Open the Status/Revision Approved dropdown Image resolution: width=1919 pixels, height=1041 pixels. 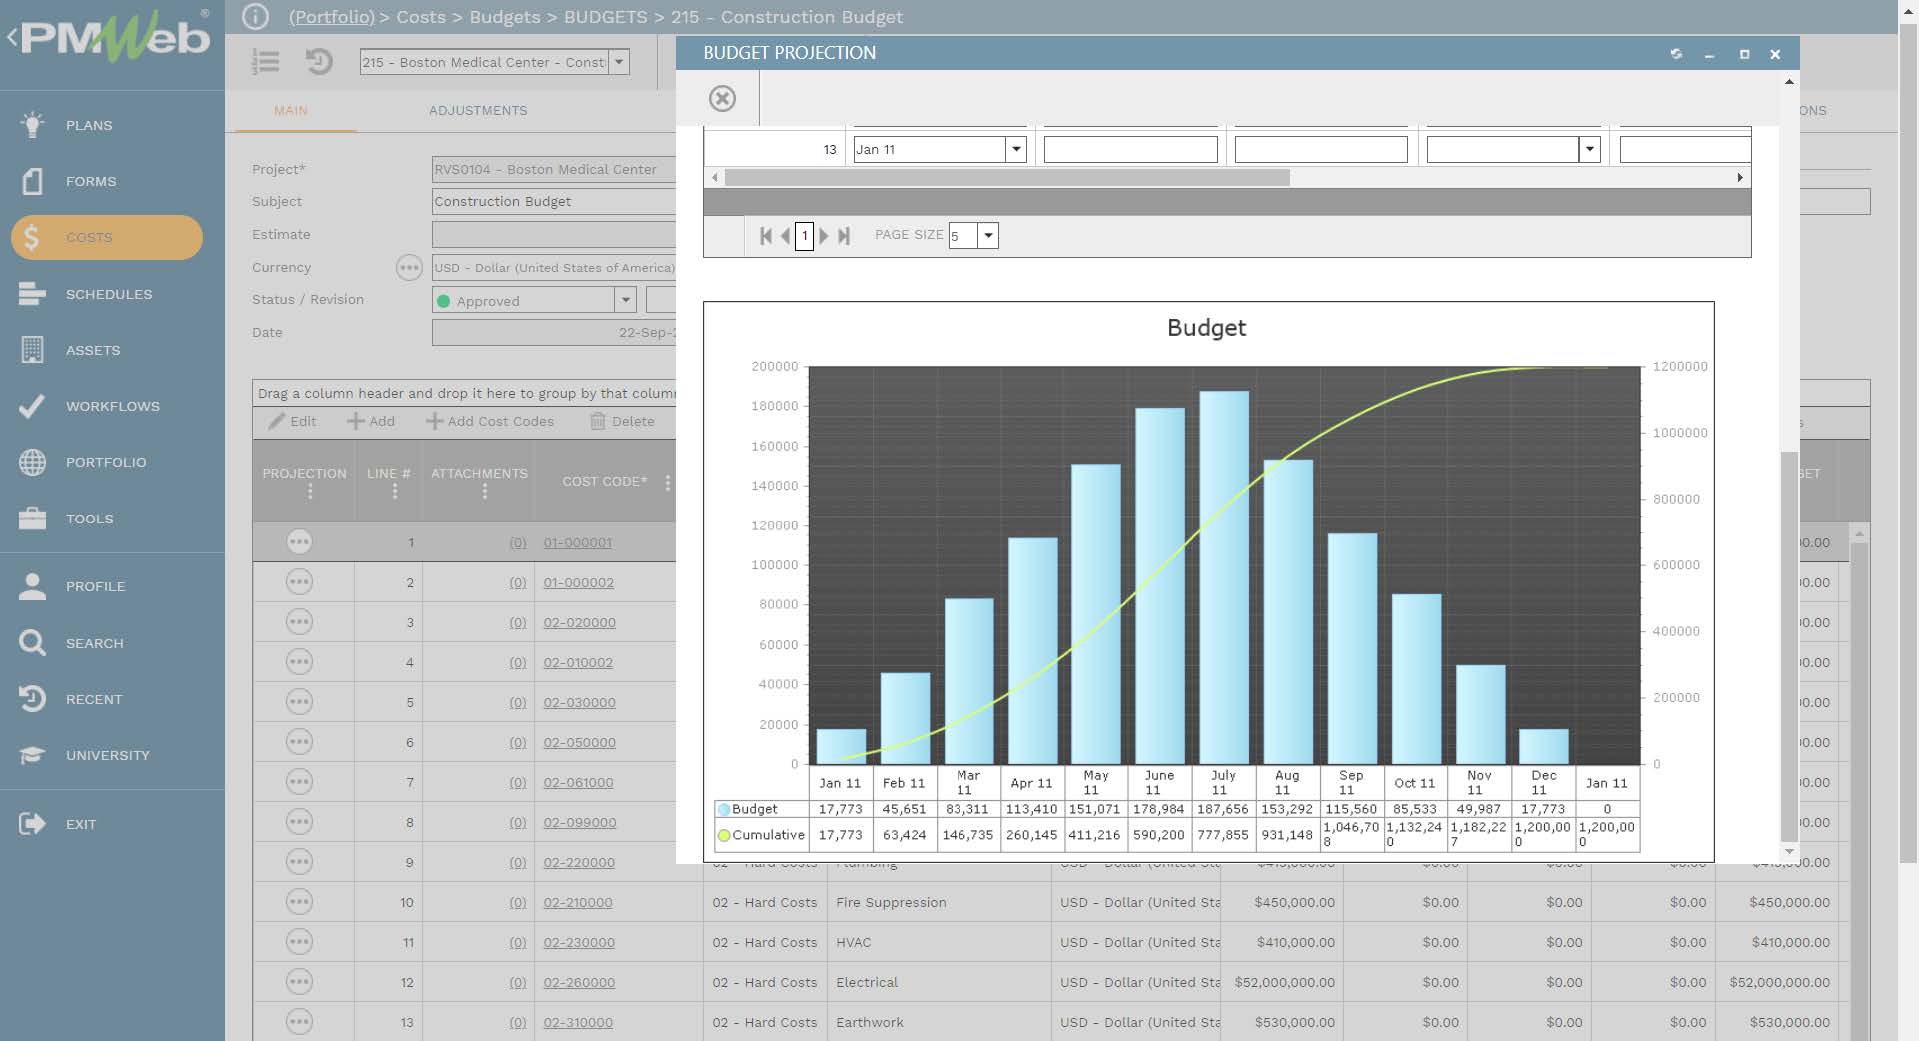point(626,300)
